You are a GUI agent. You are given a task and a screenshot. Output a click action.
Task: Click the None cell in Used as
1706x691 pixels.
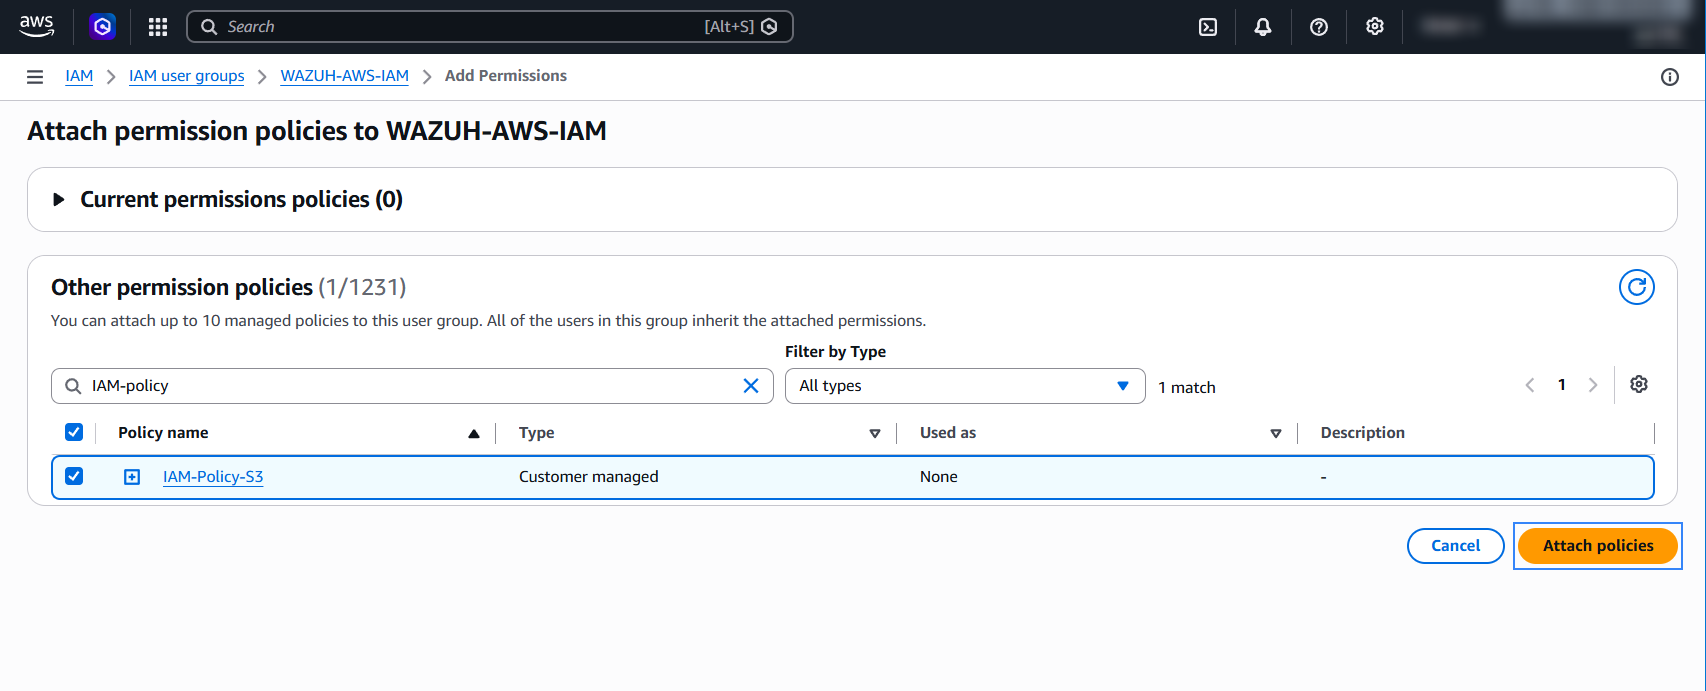[x=939, y=477]
